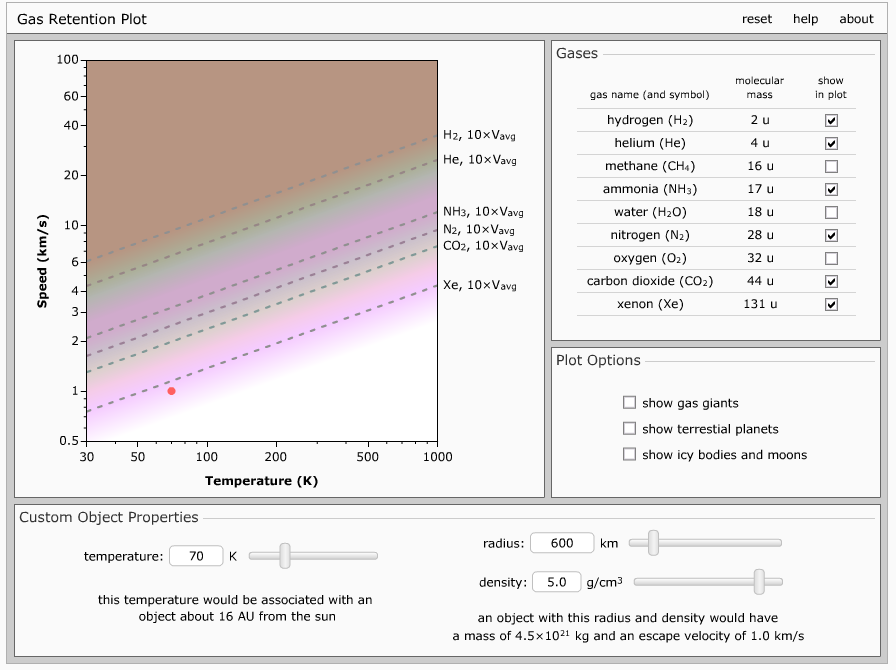This screenshot has height=670, width=896.
Task: Check the show gas giants option
Action: 630,403
